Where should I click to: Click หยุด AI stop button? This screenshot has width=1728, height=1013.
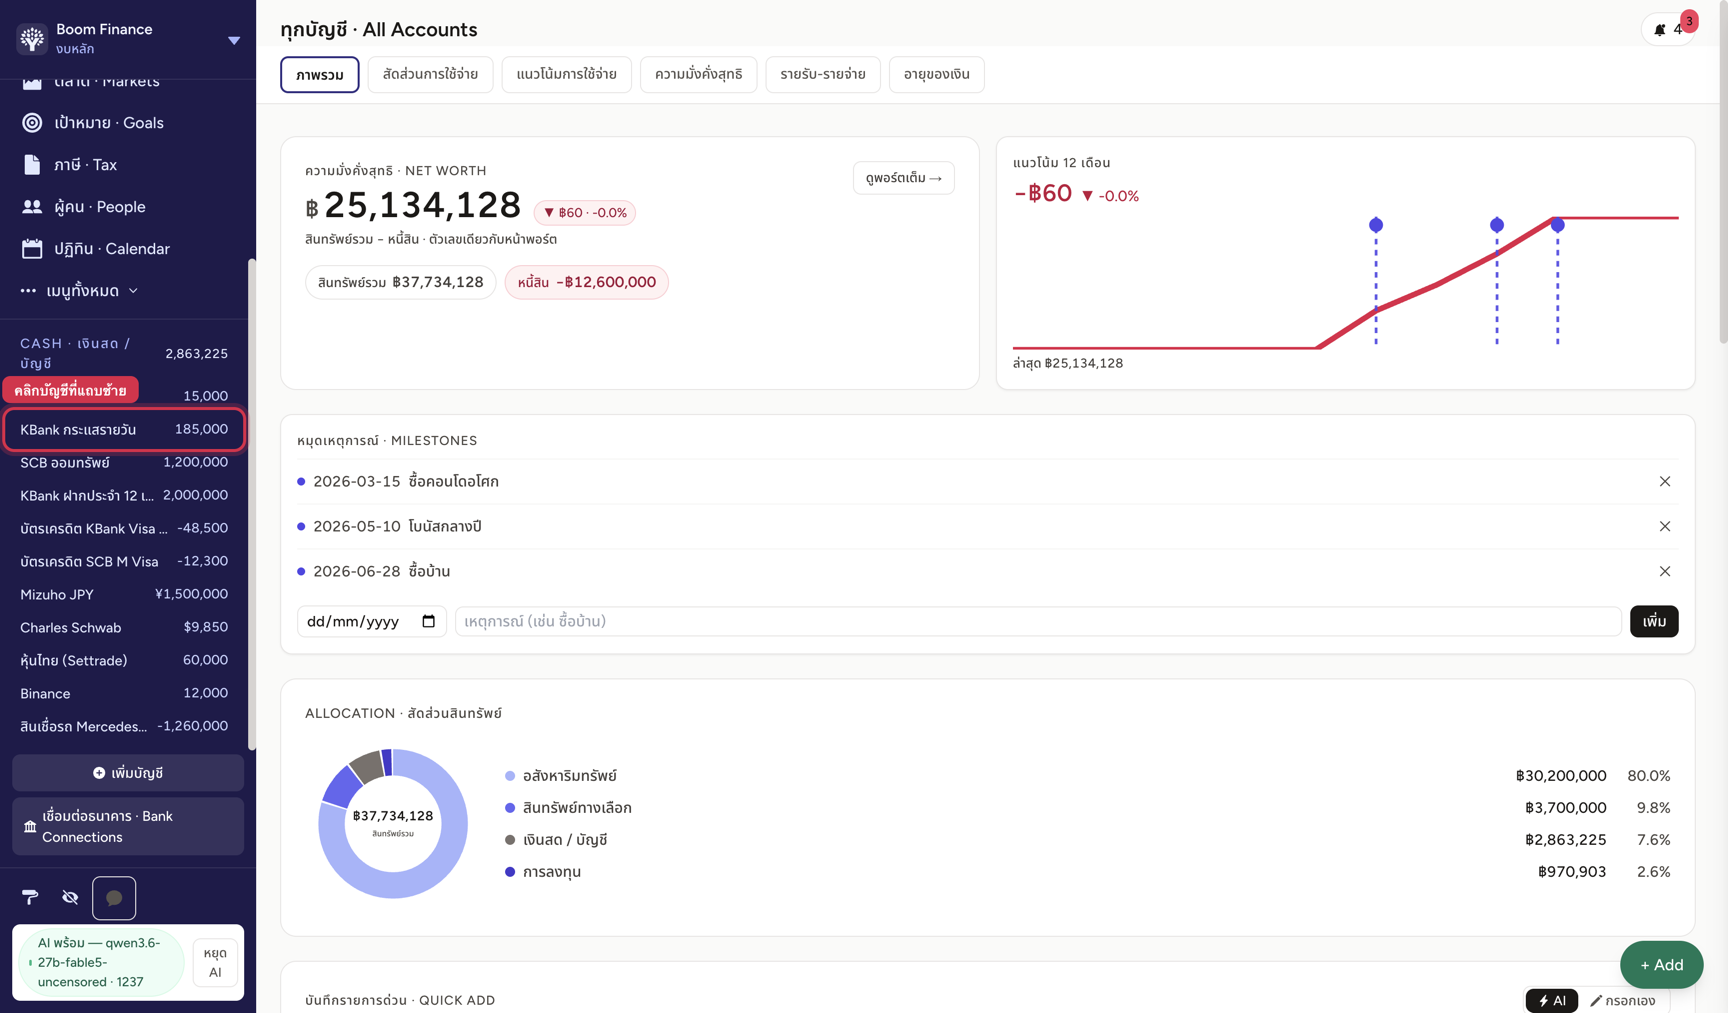click(x=215, y=962)
